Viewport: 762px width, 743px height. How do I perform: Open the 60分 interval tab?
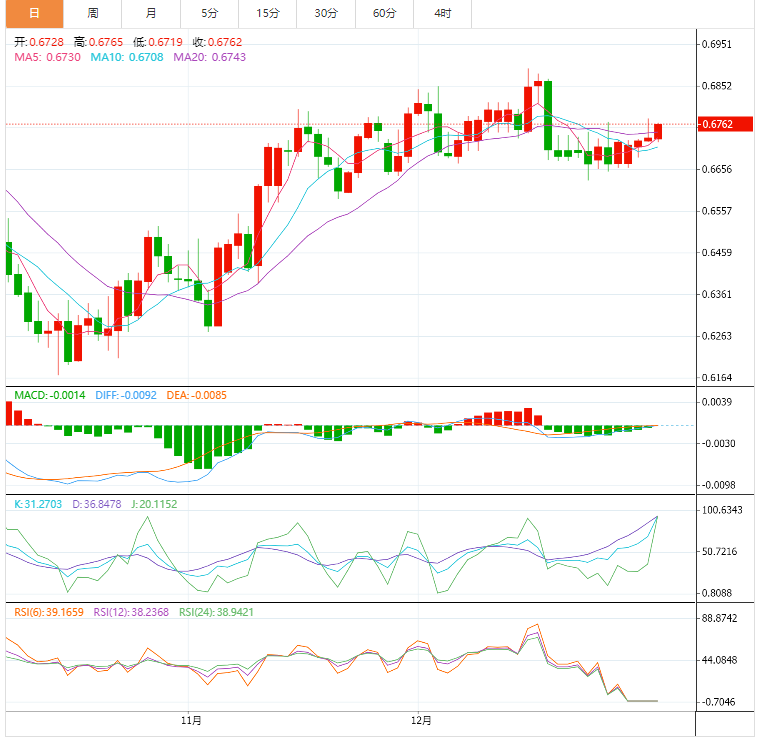(x=384, y=13)
